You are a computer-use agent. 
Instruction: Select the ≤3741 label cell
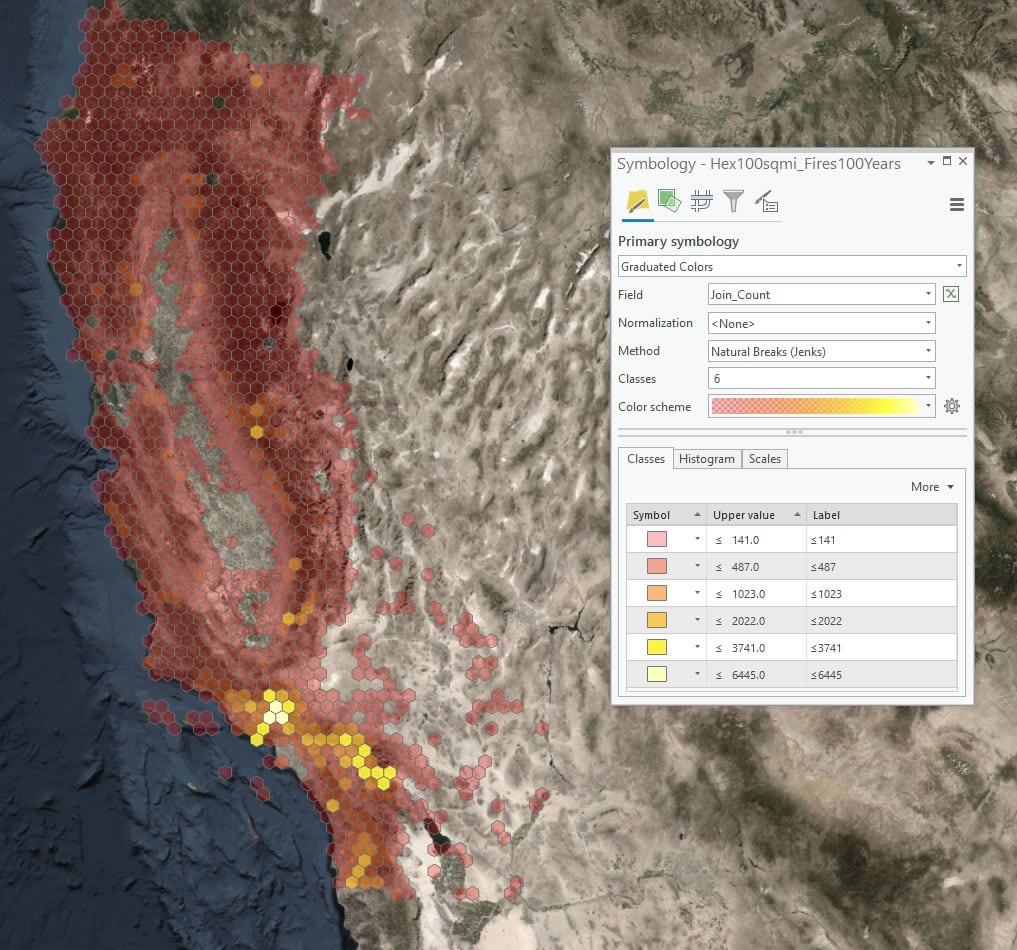[881, 648]
